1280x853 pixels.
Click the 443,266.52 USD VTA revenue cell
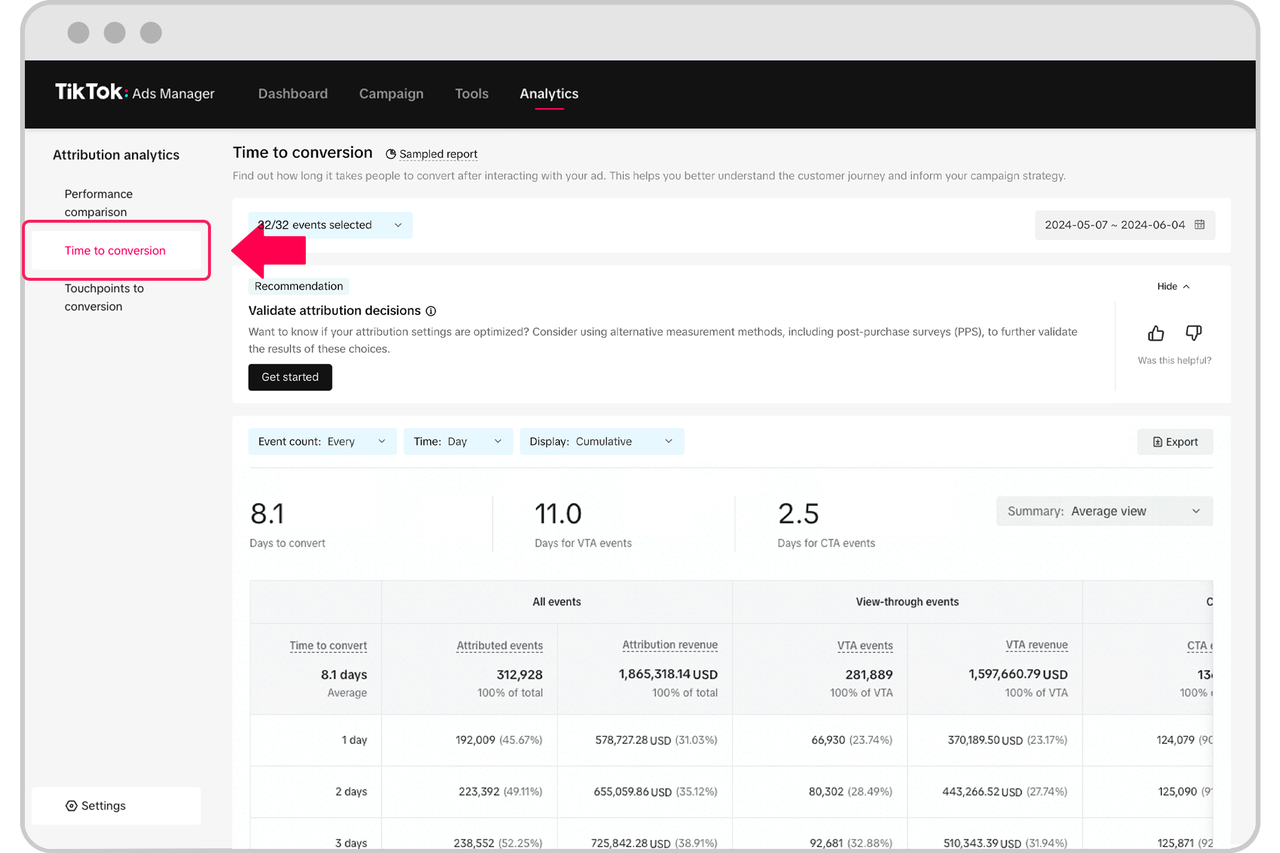(1004, 792)
